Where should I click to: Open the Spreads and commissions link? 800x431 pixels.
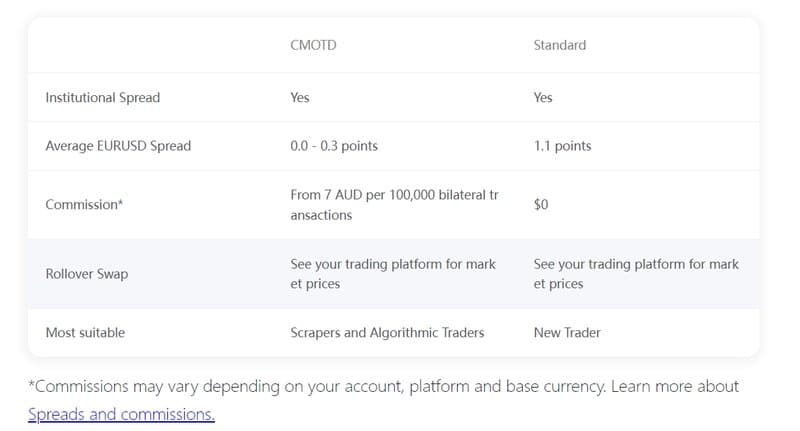(x=121, y=414)
